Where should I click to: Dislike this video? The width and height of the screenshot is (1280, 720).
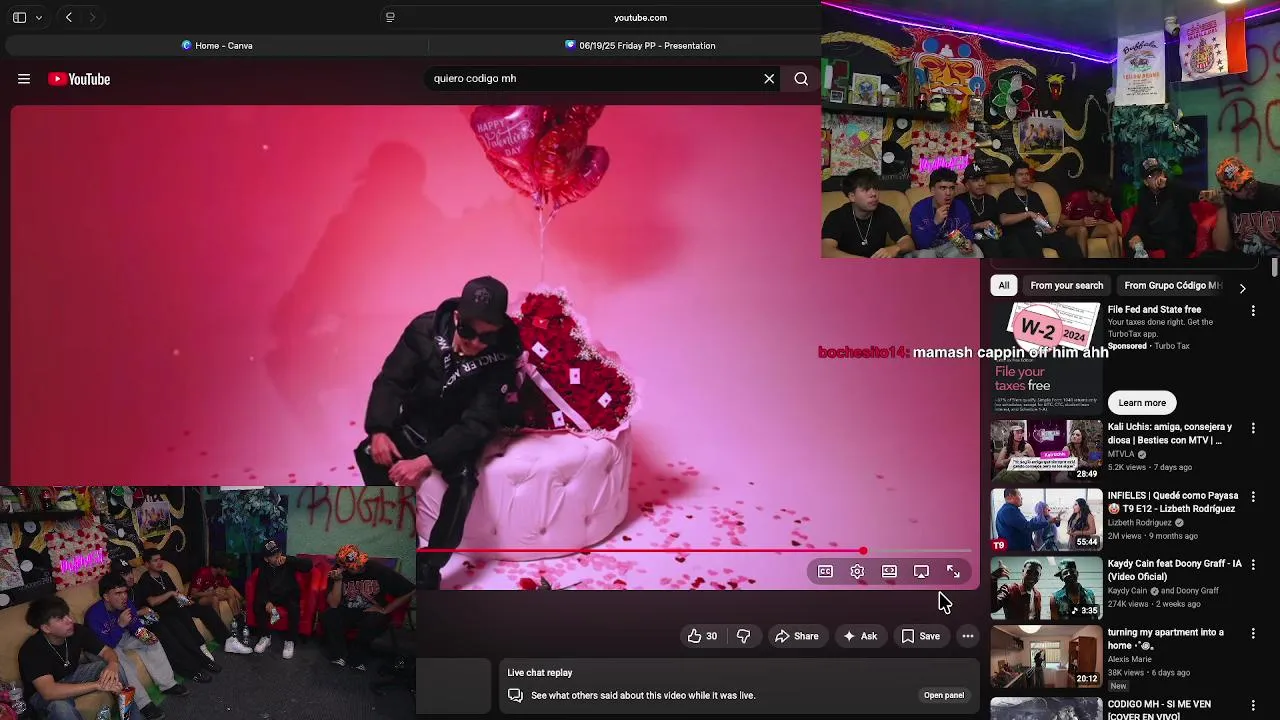click(x=743, y=636)
